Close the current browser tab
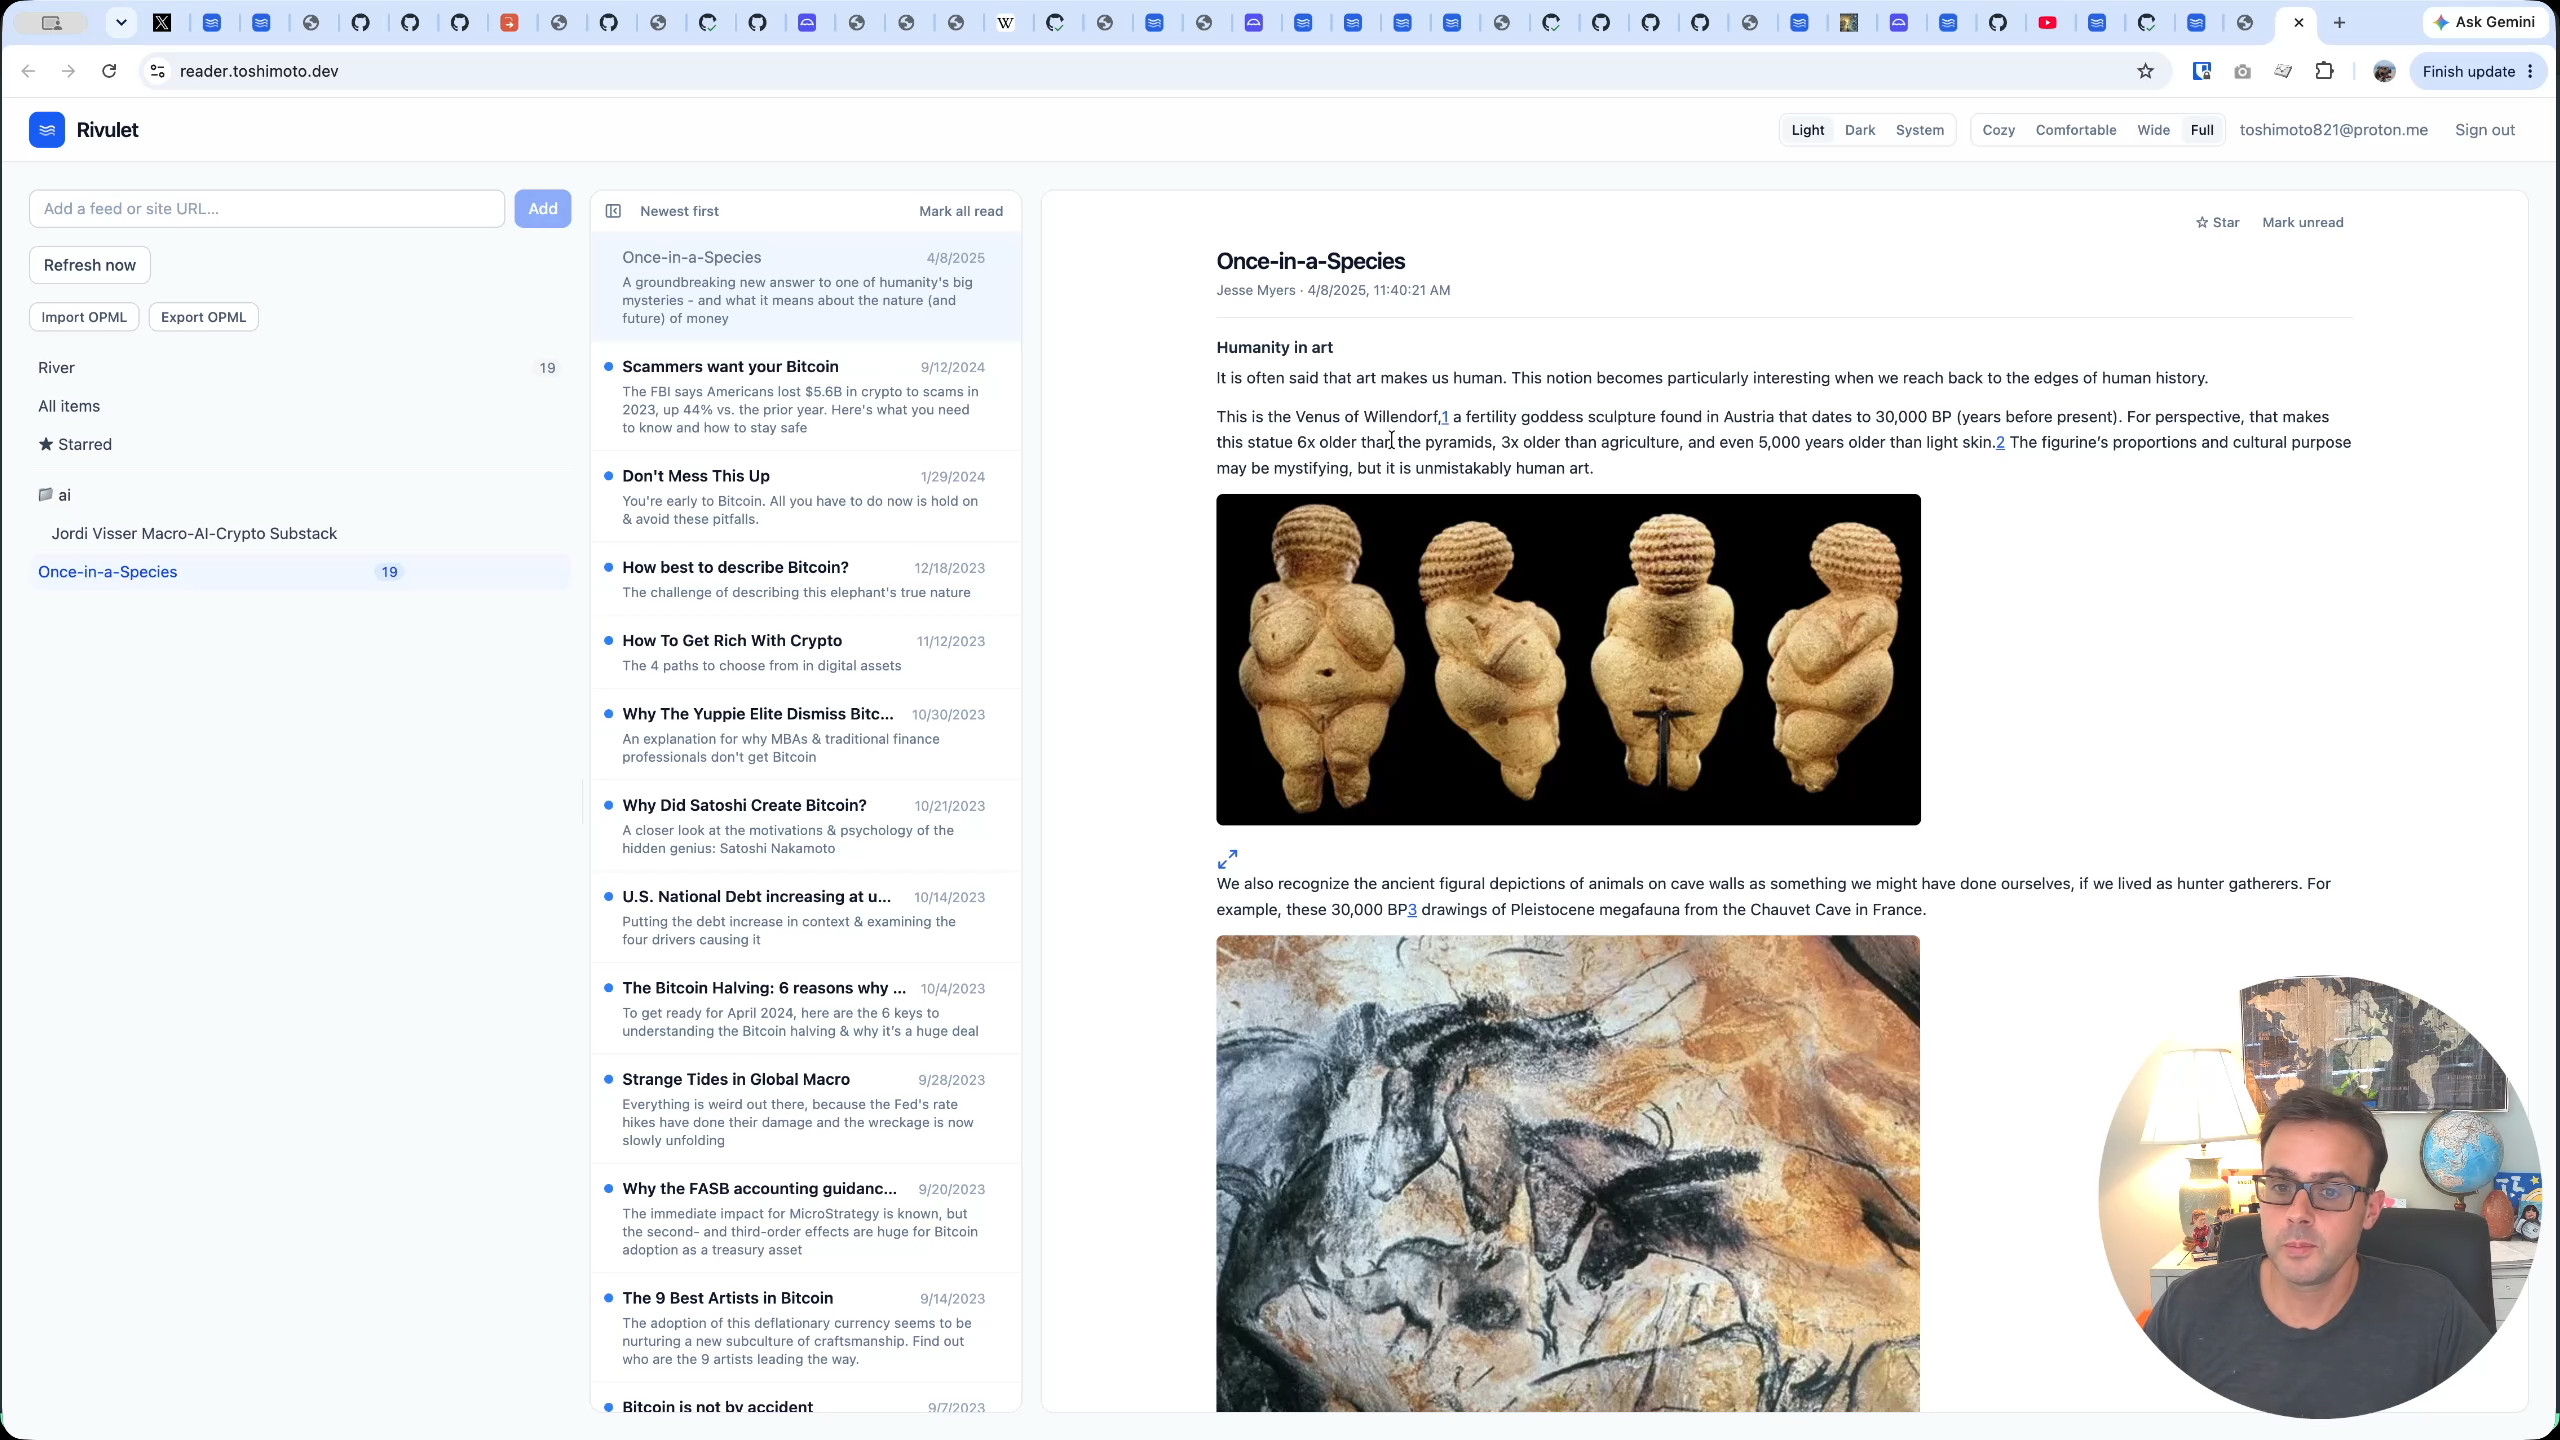 click(x=2298, y=22)
